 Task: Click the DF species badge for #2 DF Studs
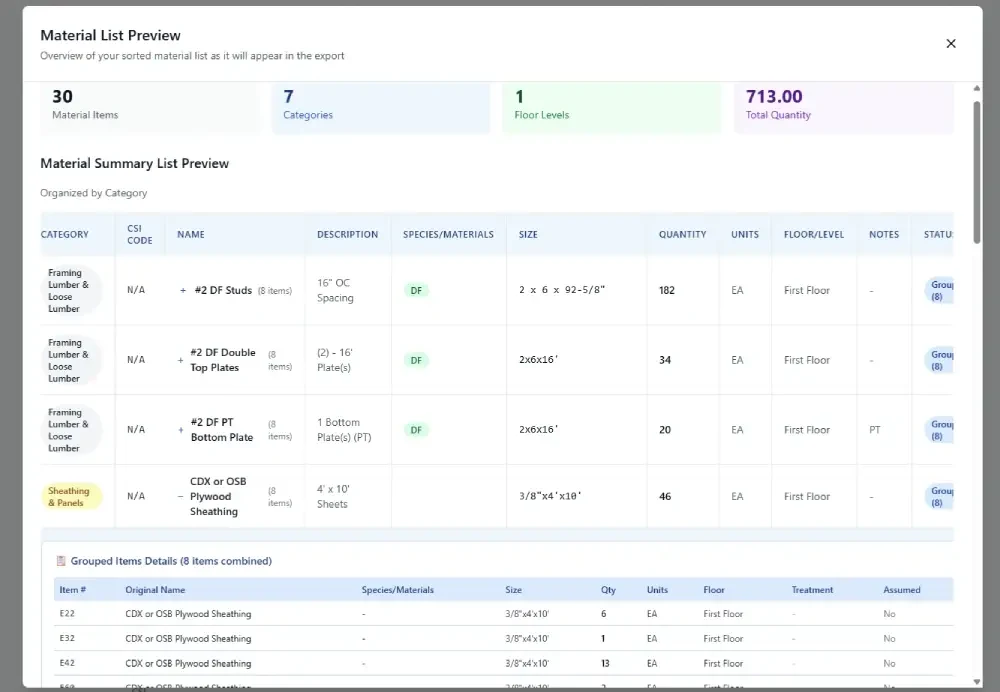(416, 291)
